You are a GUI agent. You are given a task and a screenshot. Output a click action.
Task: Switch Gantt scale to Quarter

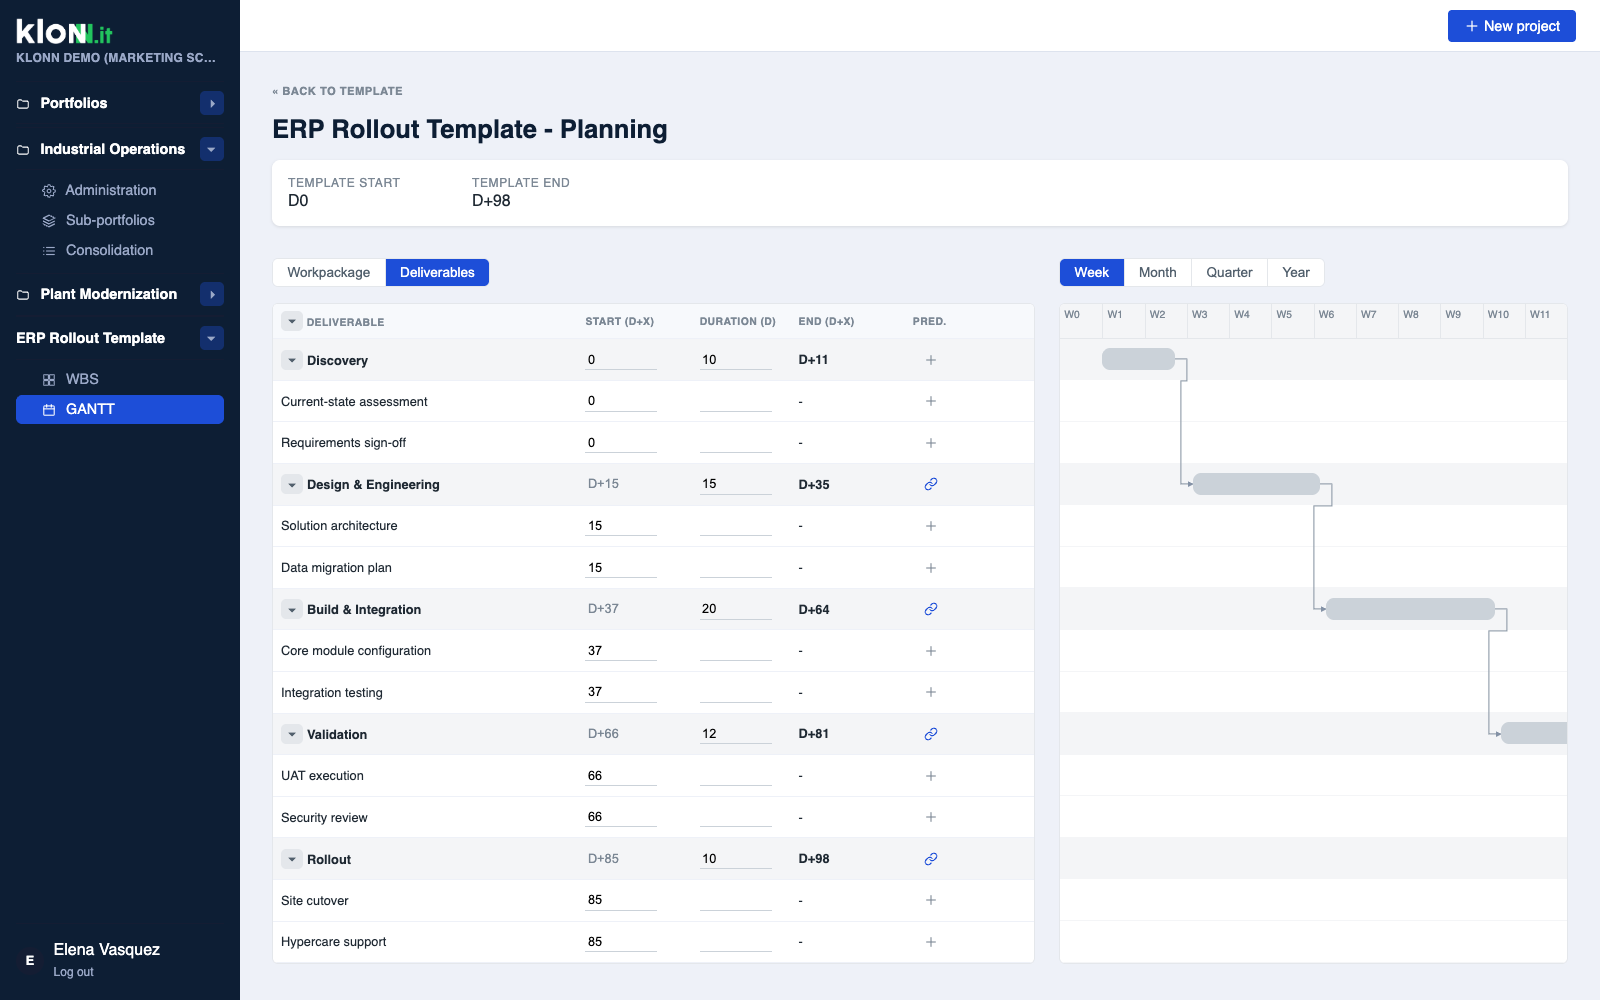(x=1229, y=272)
